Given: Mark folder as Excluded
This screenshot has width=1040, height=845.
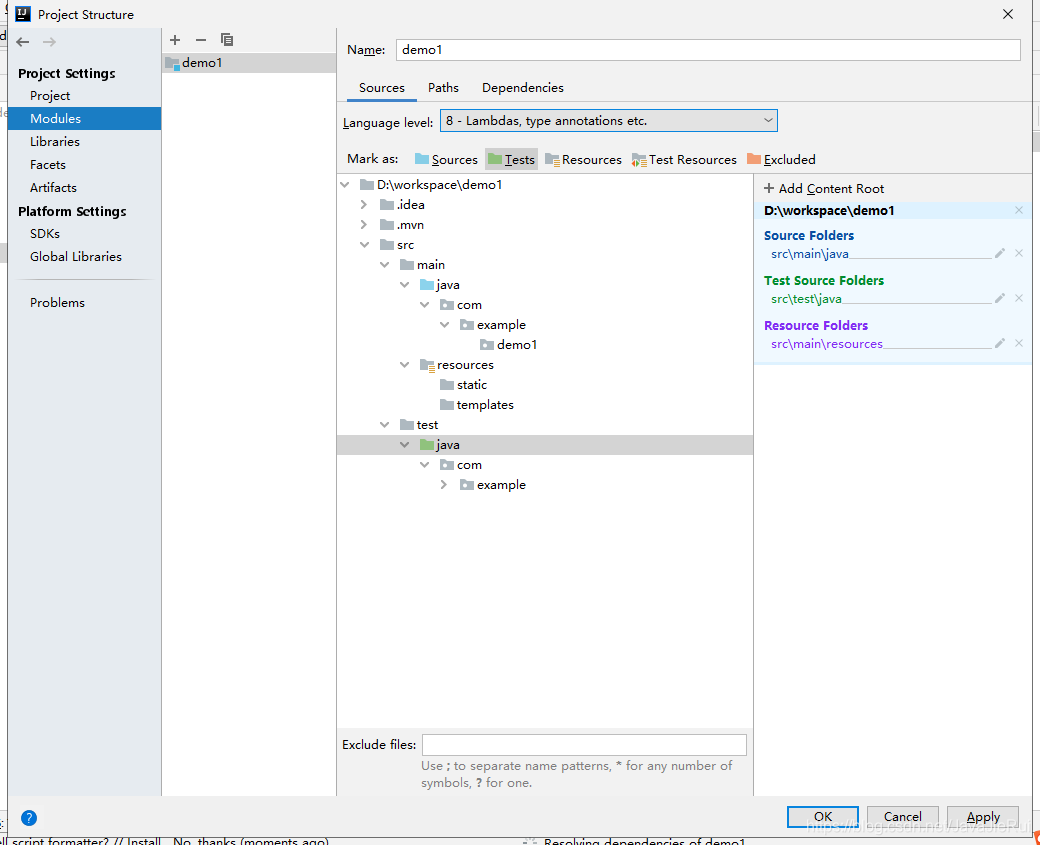Looking at the screenshot, I should tap(781, 160).
